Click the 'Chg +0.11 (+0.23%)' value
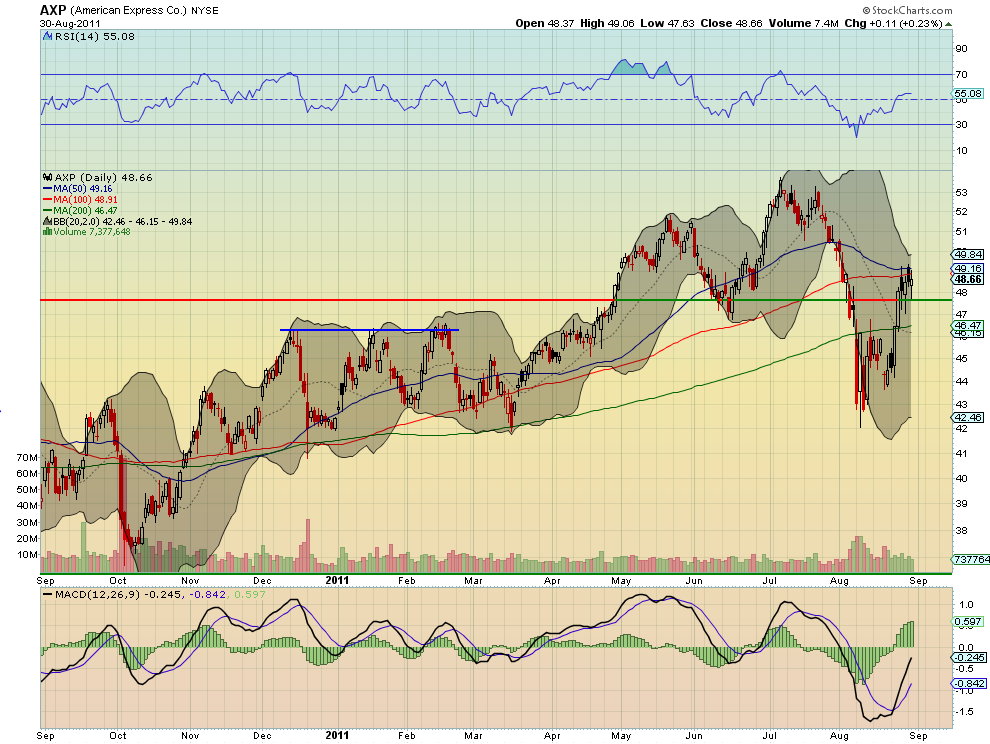 (x=893, y=23)
